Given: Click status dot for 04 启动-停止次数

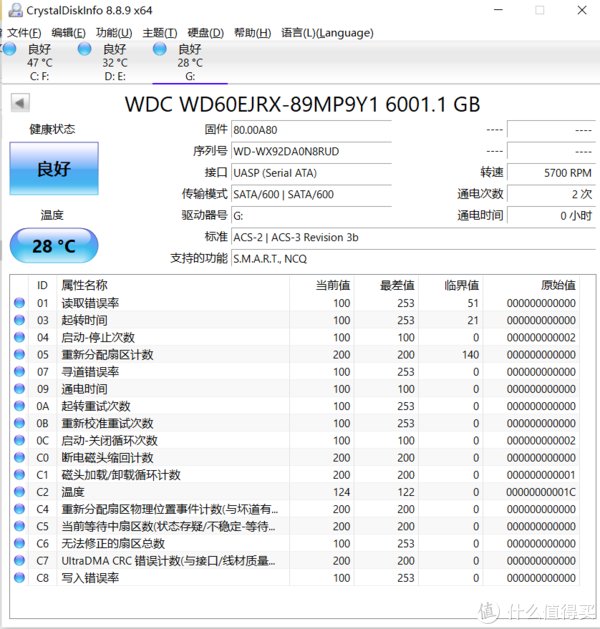Looking at the screenshot, I should click(x=19, y=337).
